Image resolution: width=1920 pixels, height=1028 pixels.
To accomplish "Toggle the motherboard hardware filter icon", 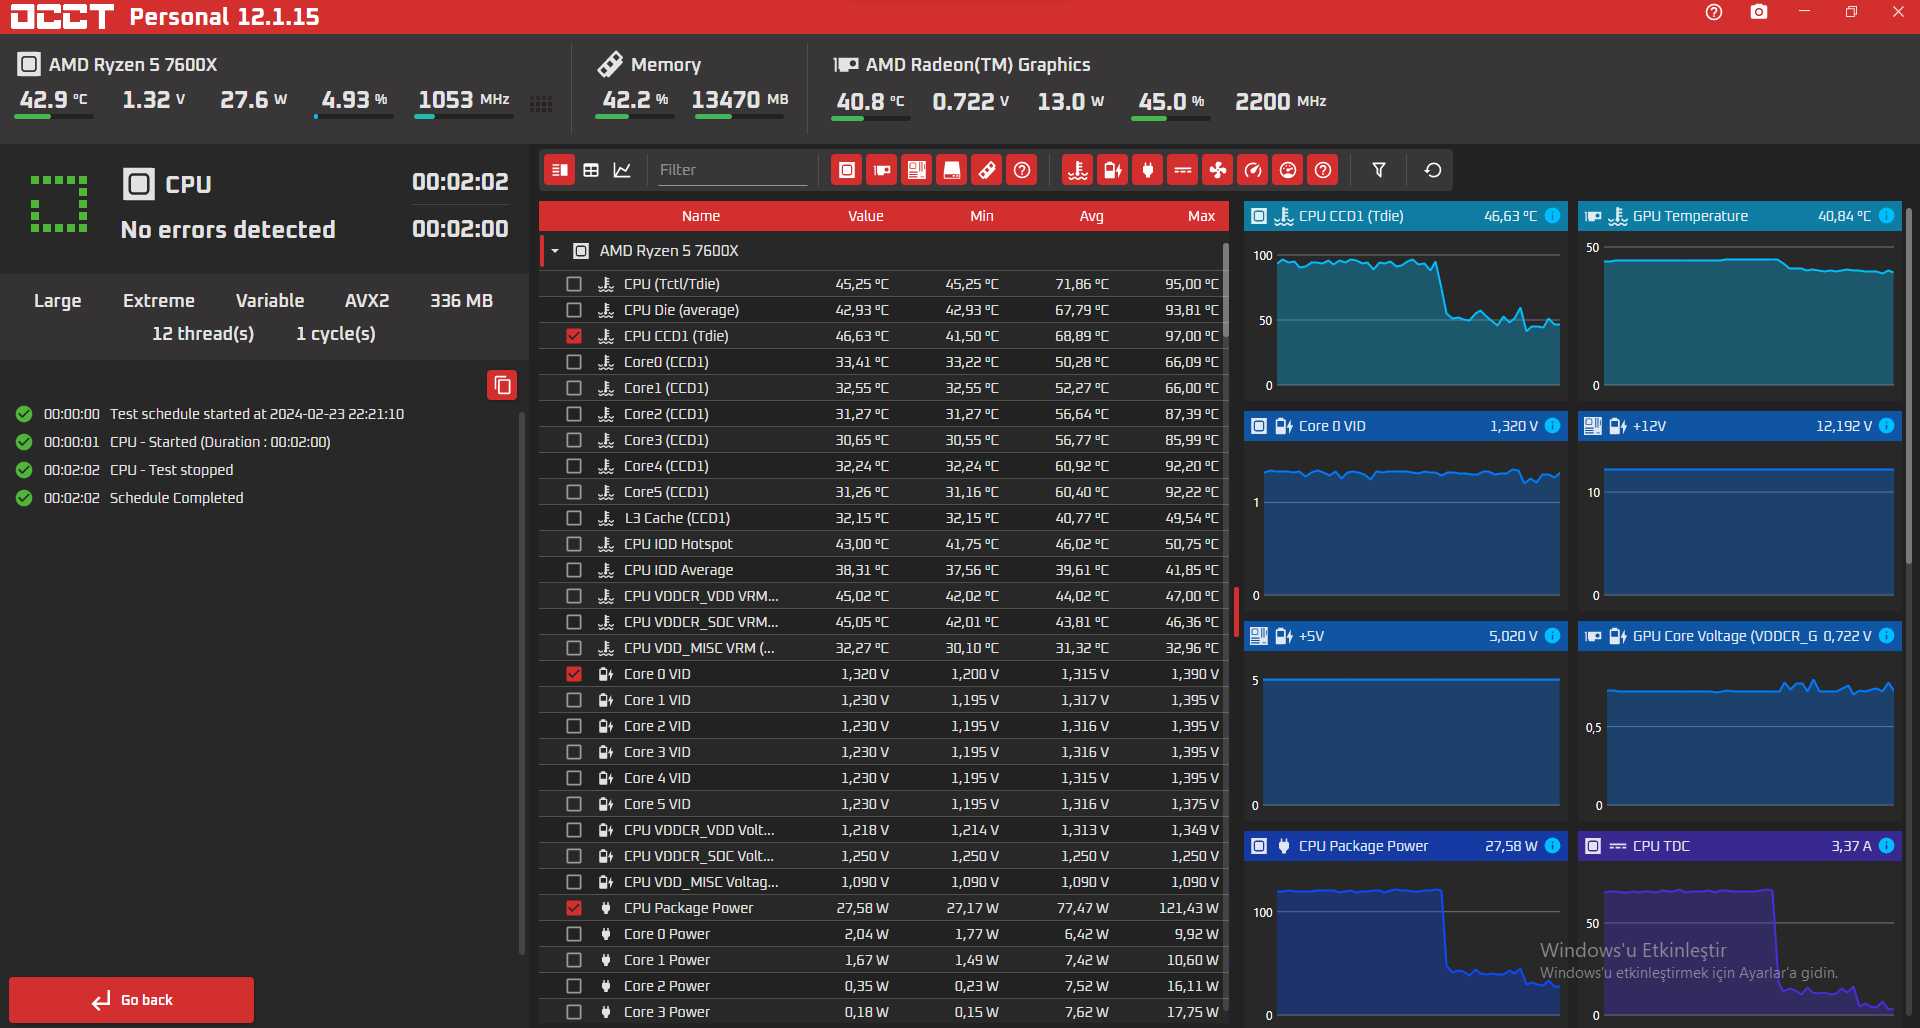I will [x=917, y=170].
